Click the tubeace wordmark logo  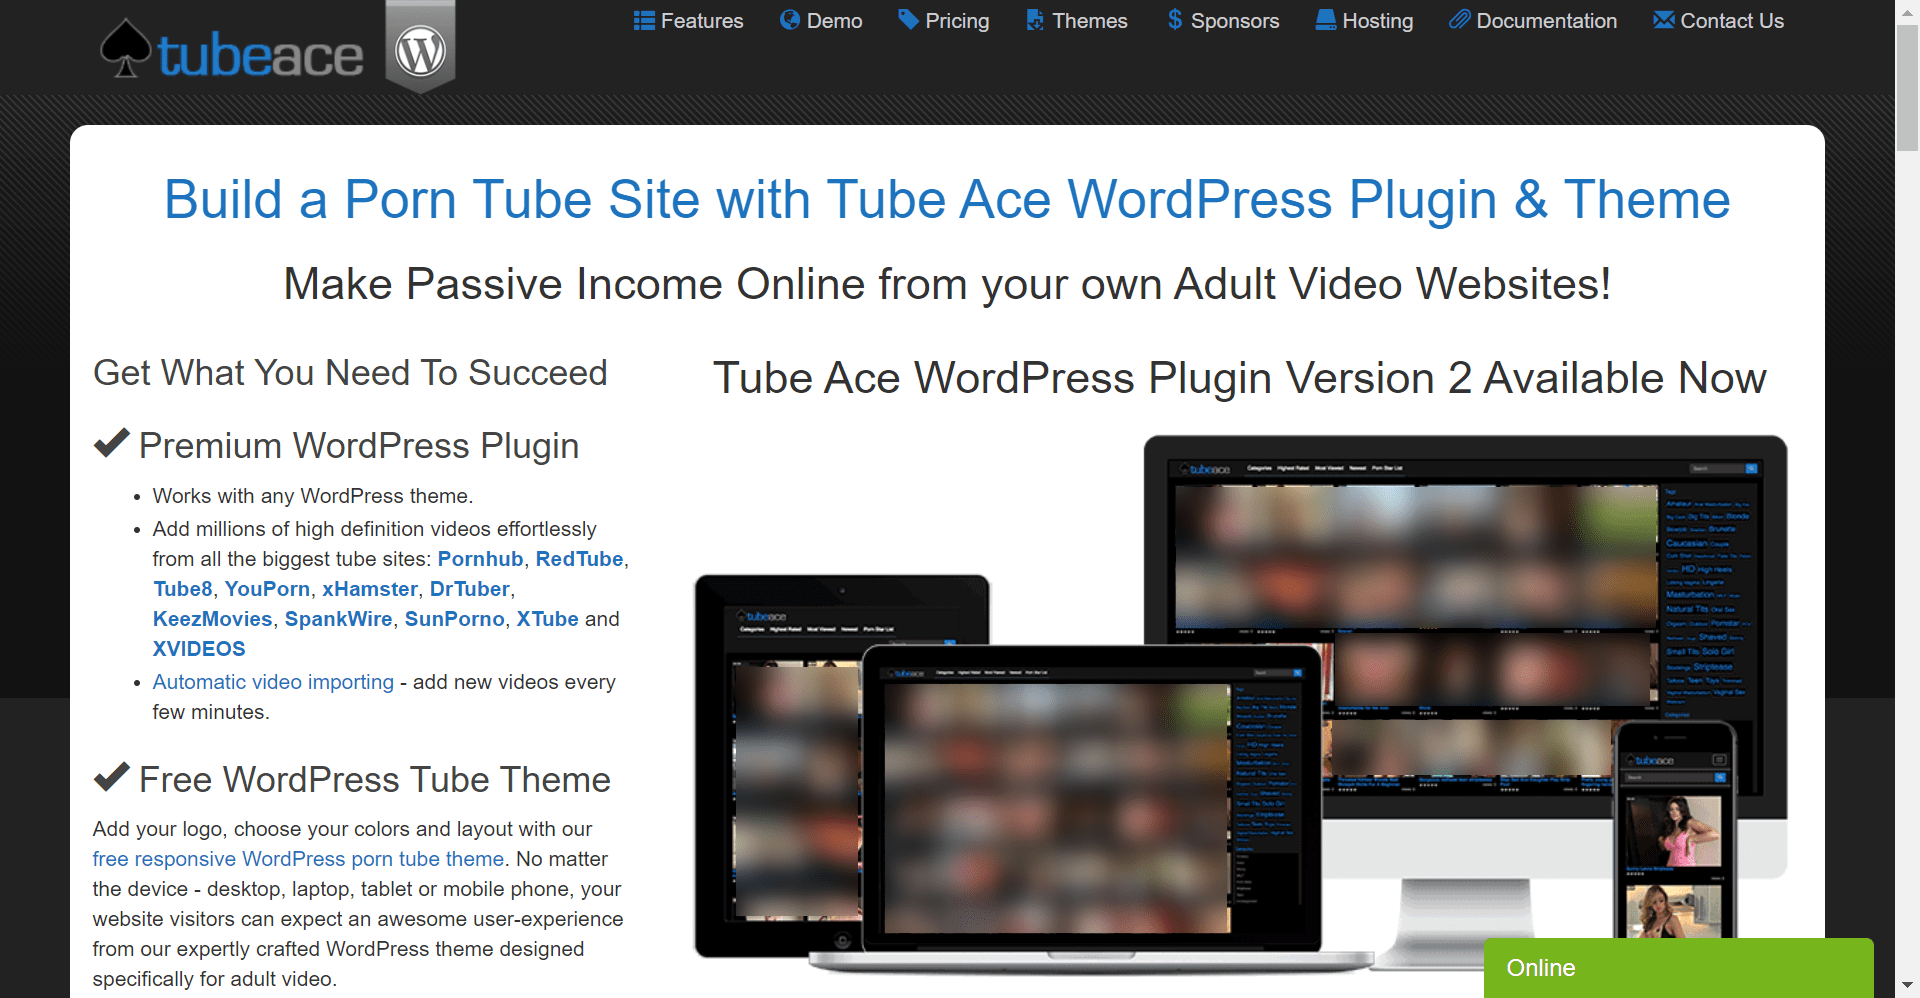coord(260,56)
